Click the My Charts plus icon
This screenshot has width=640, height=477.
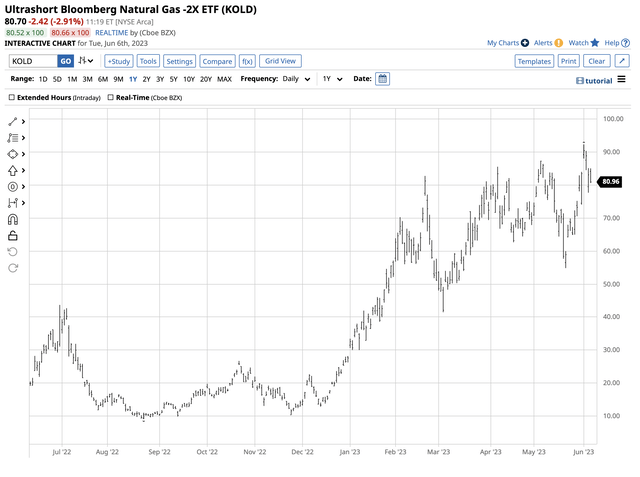tap(525, 43)
